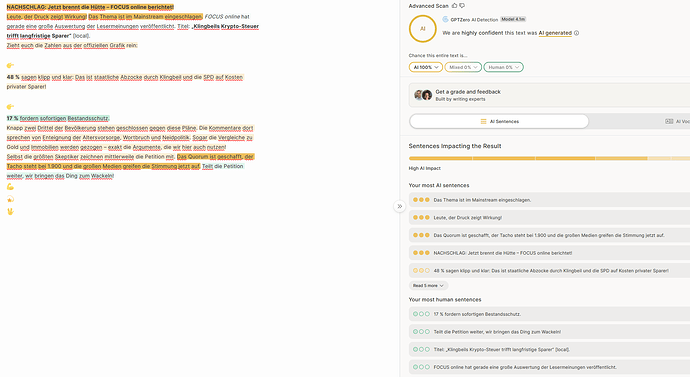The height and width of the screenshot is (377, 690).
Task: Click the list icon in AI Sentences tab
Action: 483,121
